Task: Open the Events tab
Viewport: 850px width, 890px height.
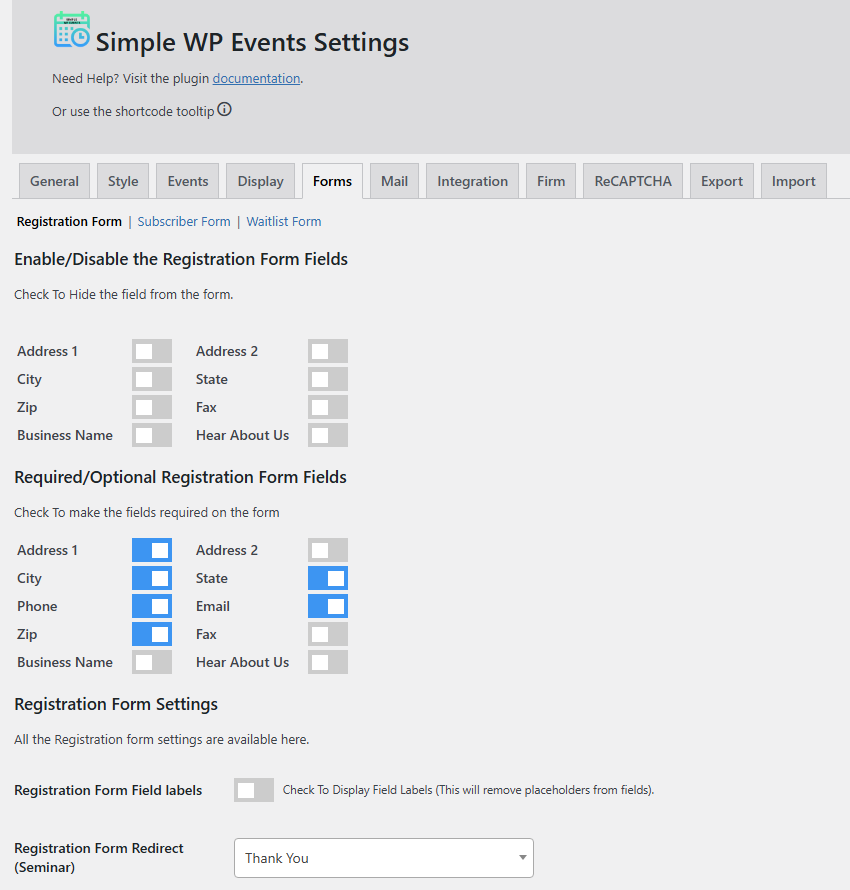Action: pos(188,181)
